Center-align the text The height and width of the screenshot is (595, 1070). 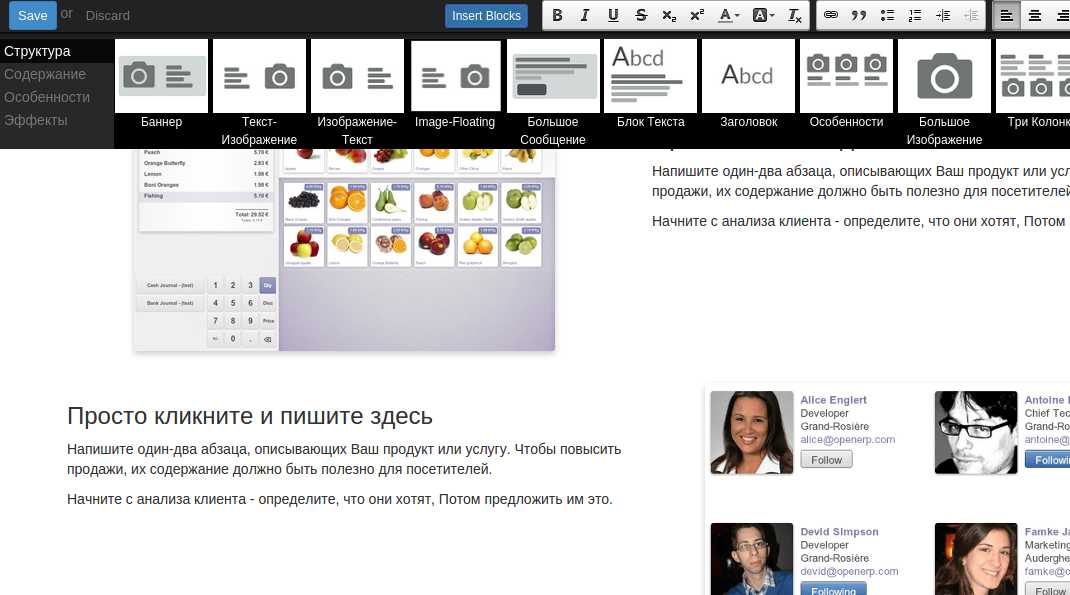(x=1035, y=15)
